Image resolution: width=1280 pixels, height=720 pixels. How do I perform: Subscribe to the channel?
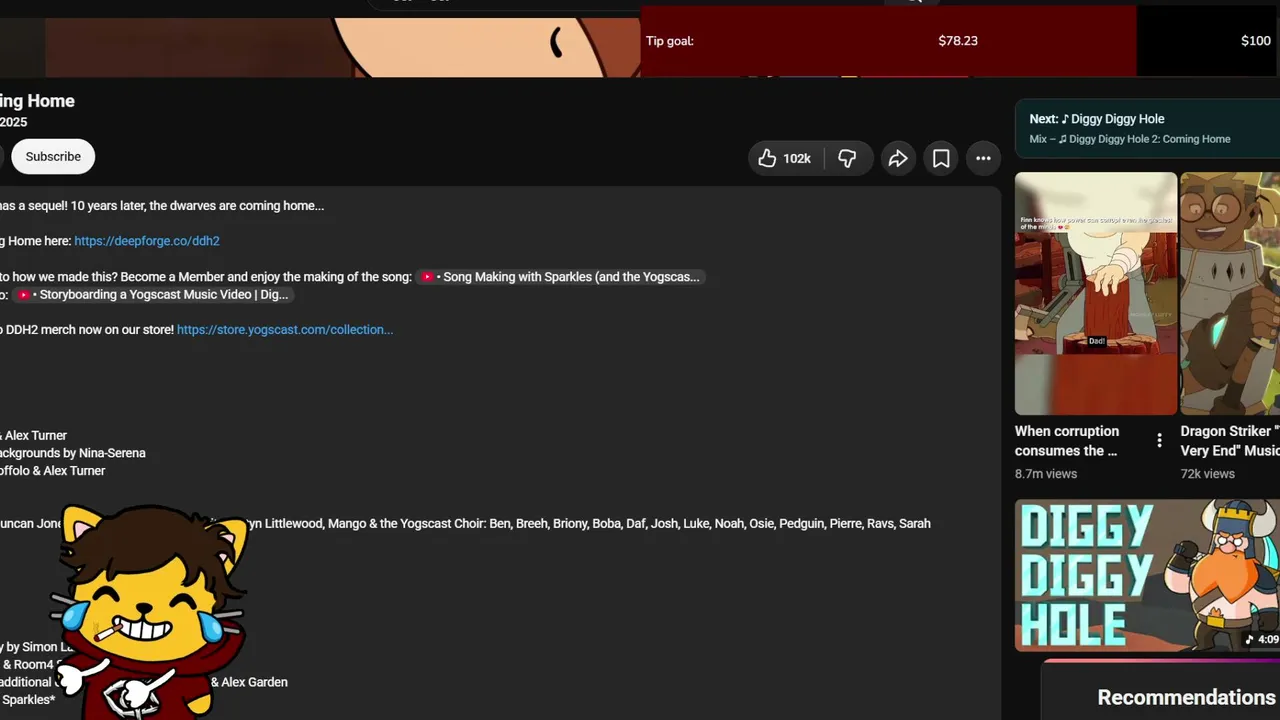(53, 156)
